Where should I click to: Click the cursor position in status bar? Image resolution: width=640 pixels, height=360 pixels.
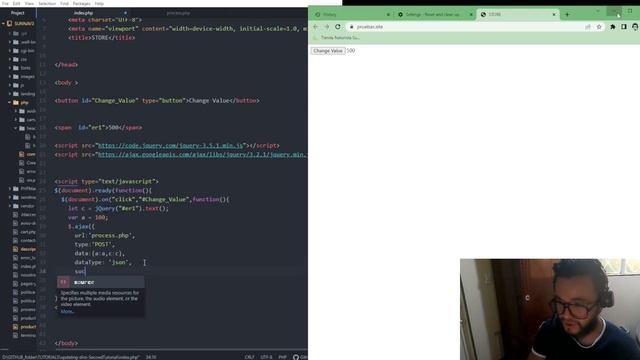151,357
